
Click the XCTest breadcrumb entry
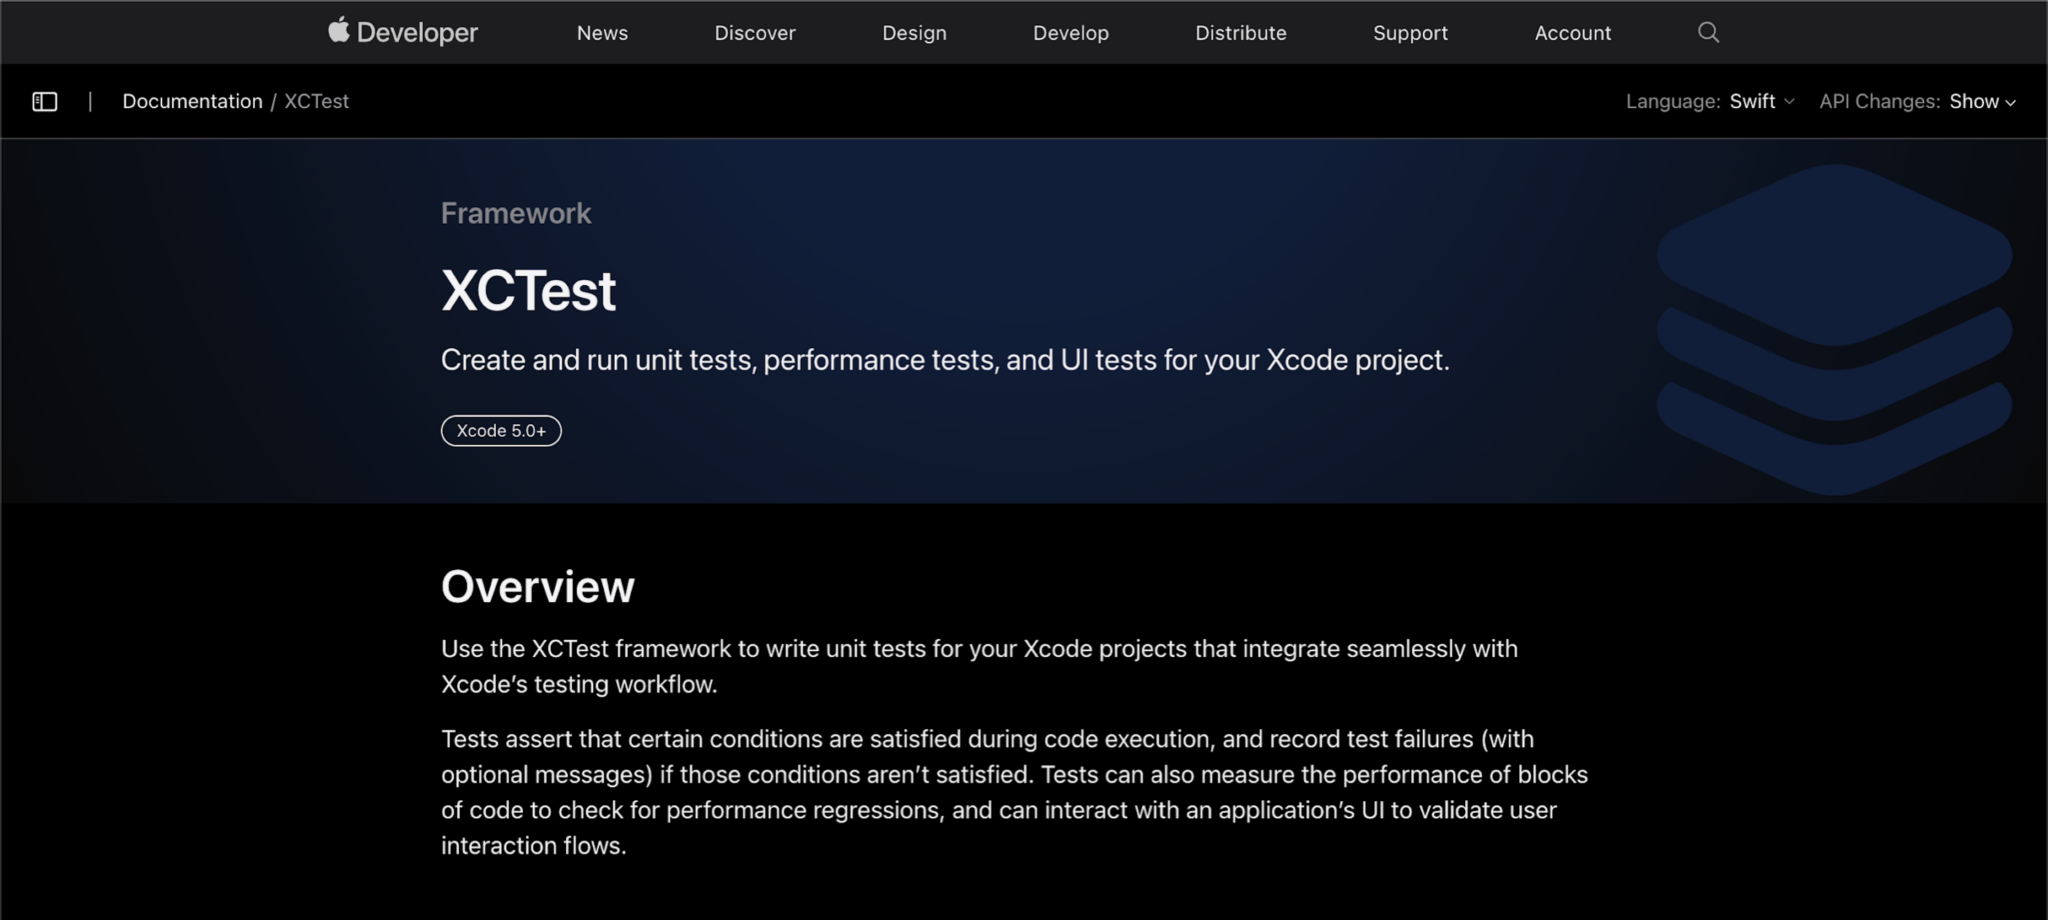click(316, 101)
